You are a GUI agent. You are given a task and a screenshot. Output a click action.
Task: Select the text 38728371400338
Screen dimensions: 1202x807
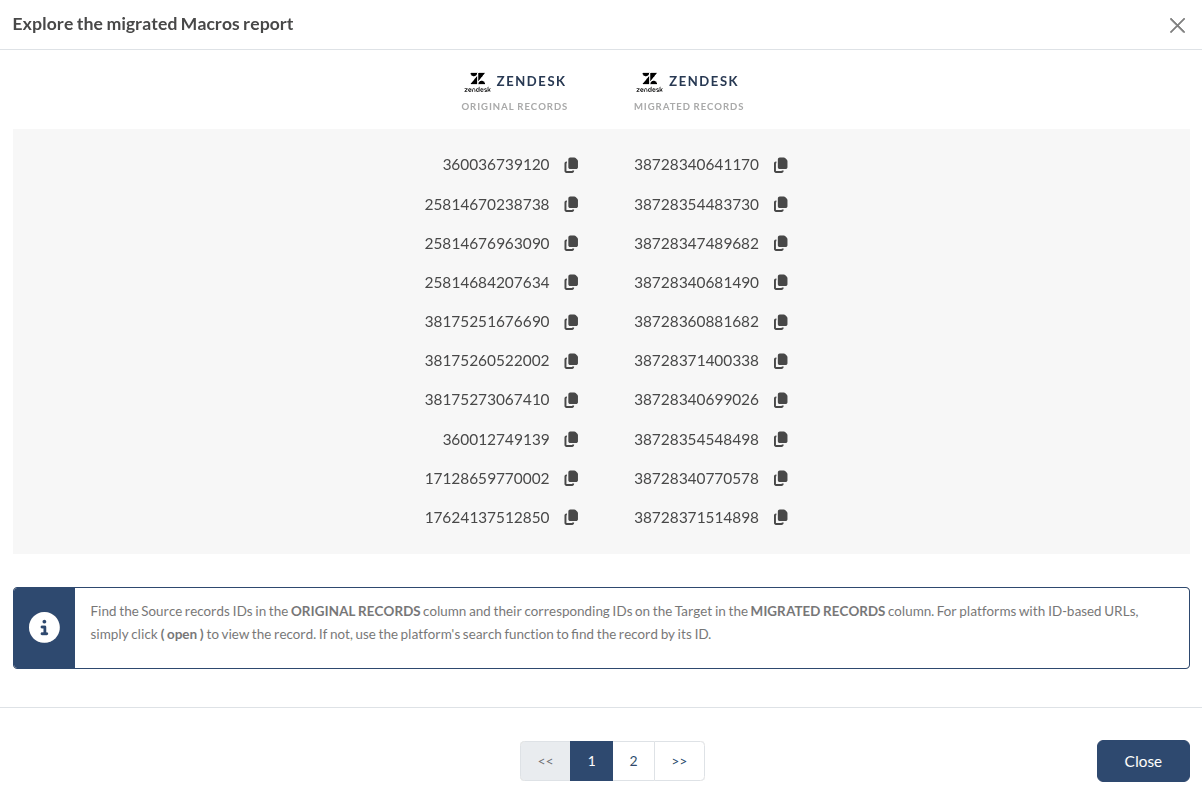tap(697, 361)
